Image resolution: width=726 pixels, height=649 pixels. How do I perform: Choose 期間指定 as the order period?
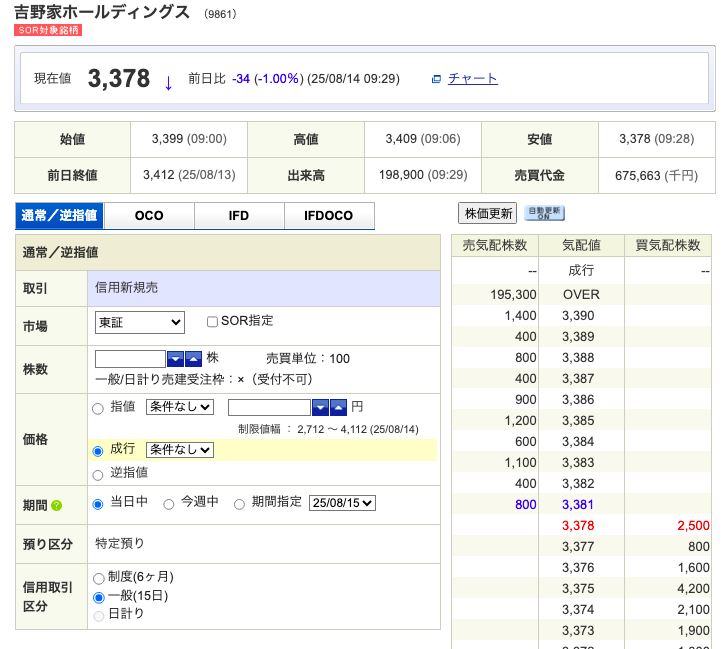[239, 504]
